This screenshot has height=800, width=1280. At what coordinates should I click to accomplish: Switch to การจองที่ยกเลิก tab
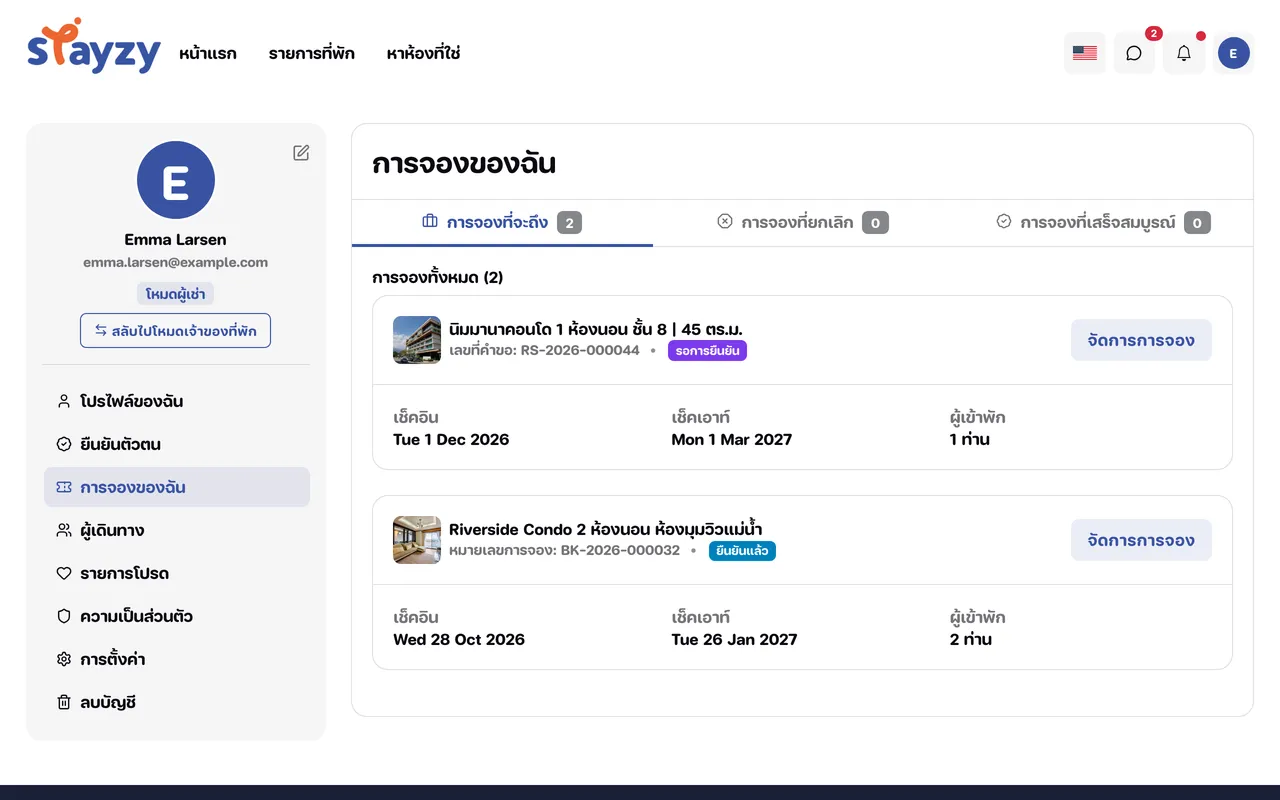802,222
